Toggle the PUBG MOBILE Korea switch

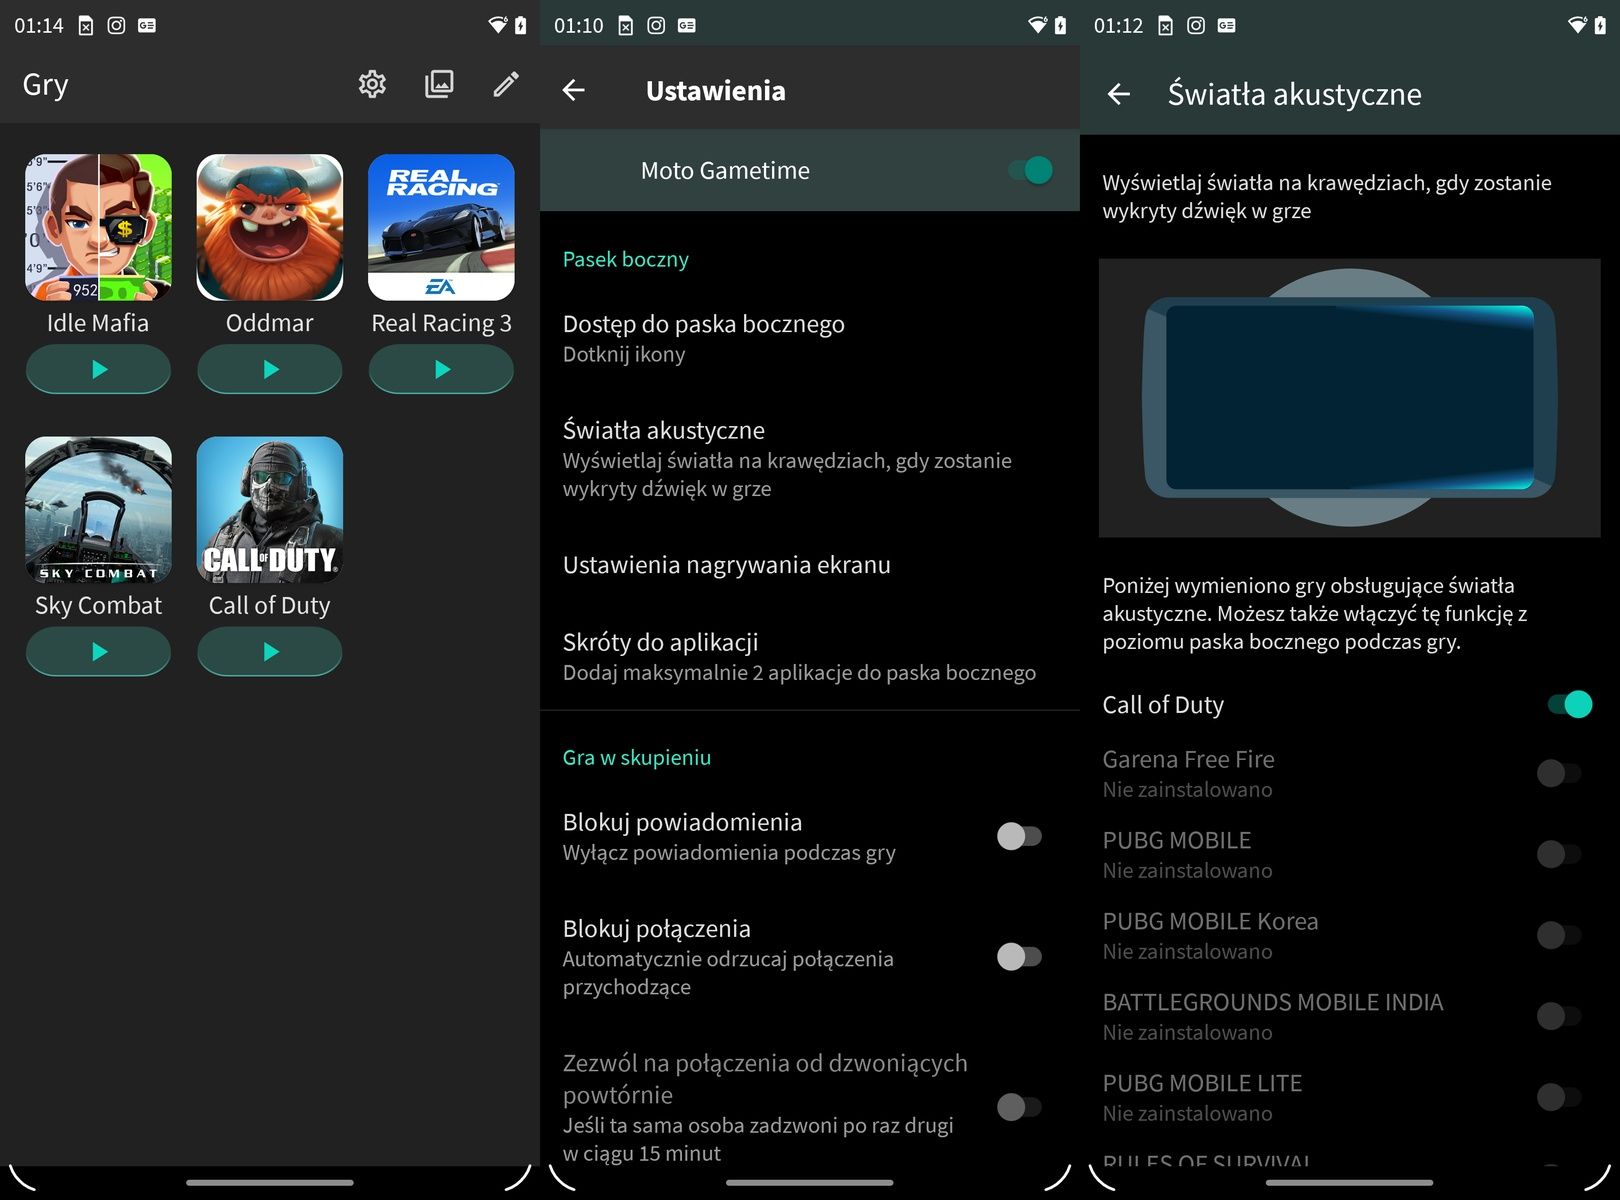[1559, 935]
